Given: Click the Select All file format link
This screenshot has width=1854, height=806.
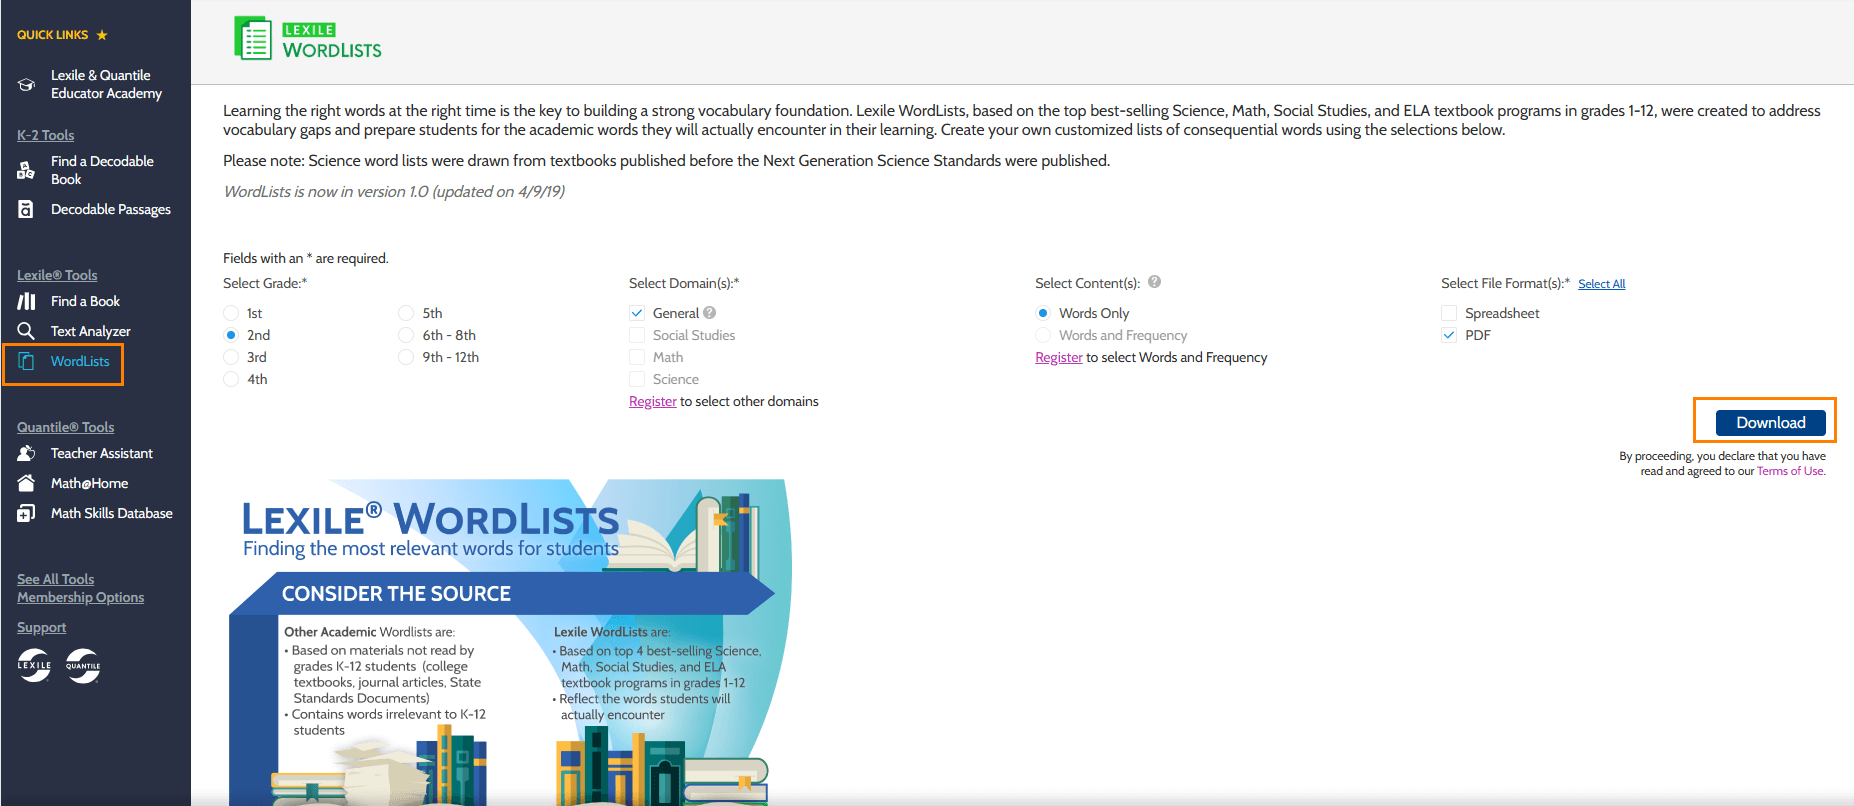Looking at the screenshot, I should tap(1601, 284).
